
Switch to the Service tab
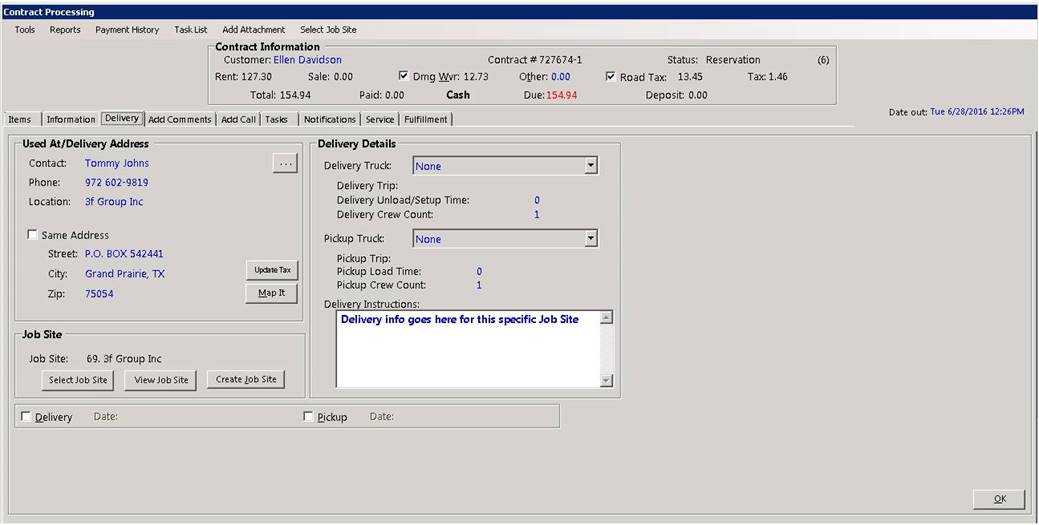point(380,119)
